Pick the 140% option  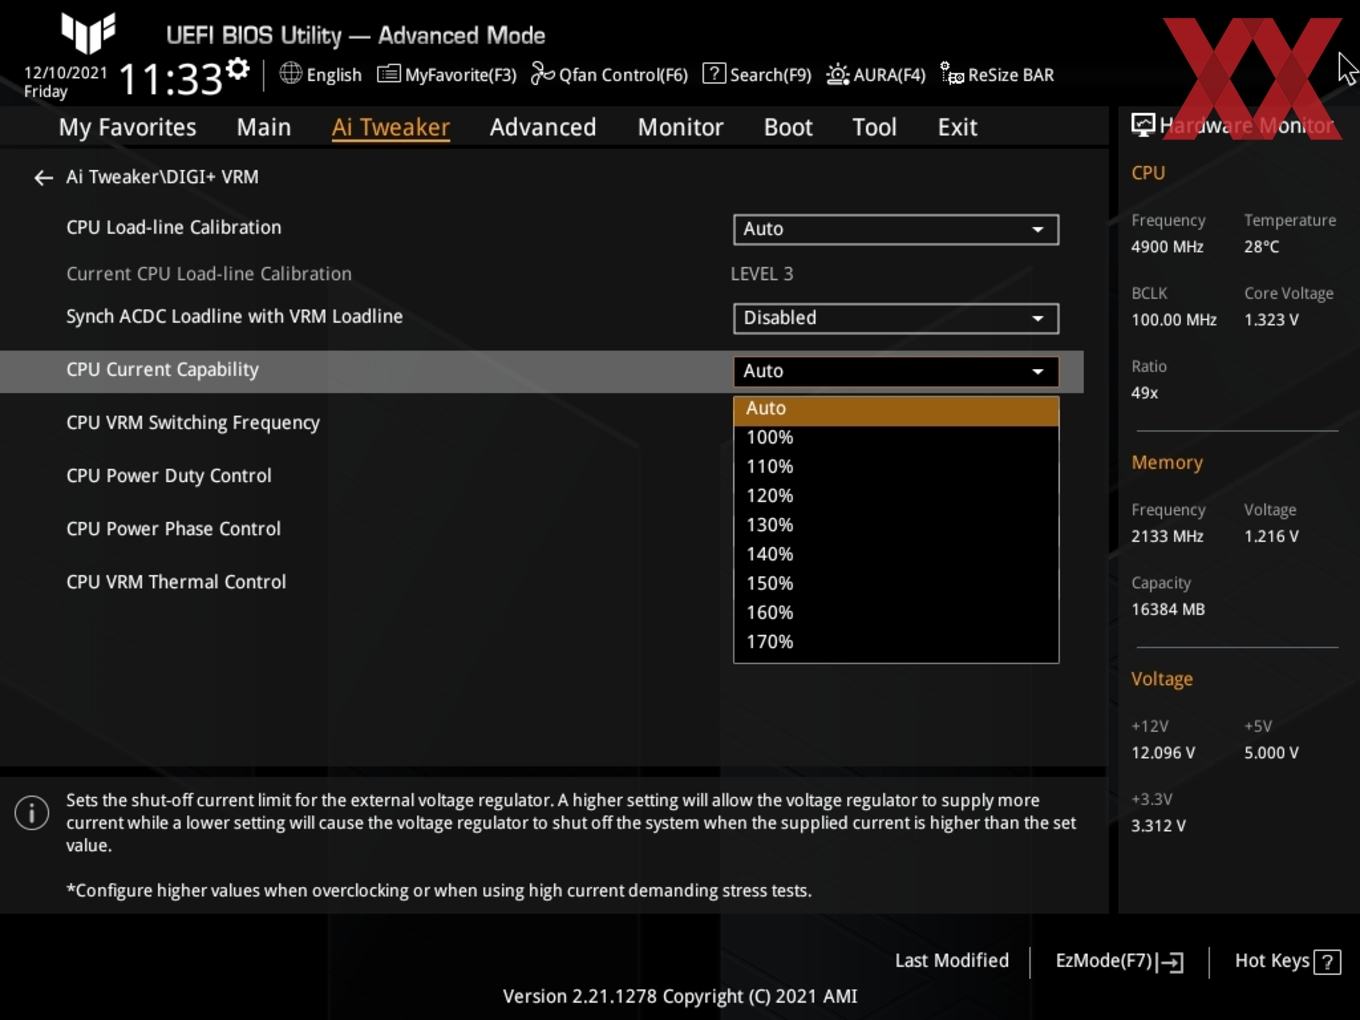pos(896,554)
